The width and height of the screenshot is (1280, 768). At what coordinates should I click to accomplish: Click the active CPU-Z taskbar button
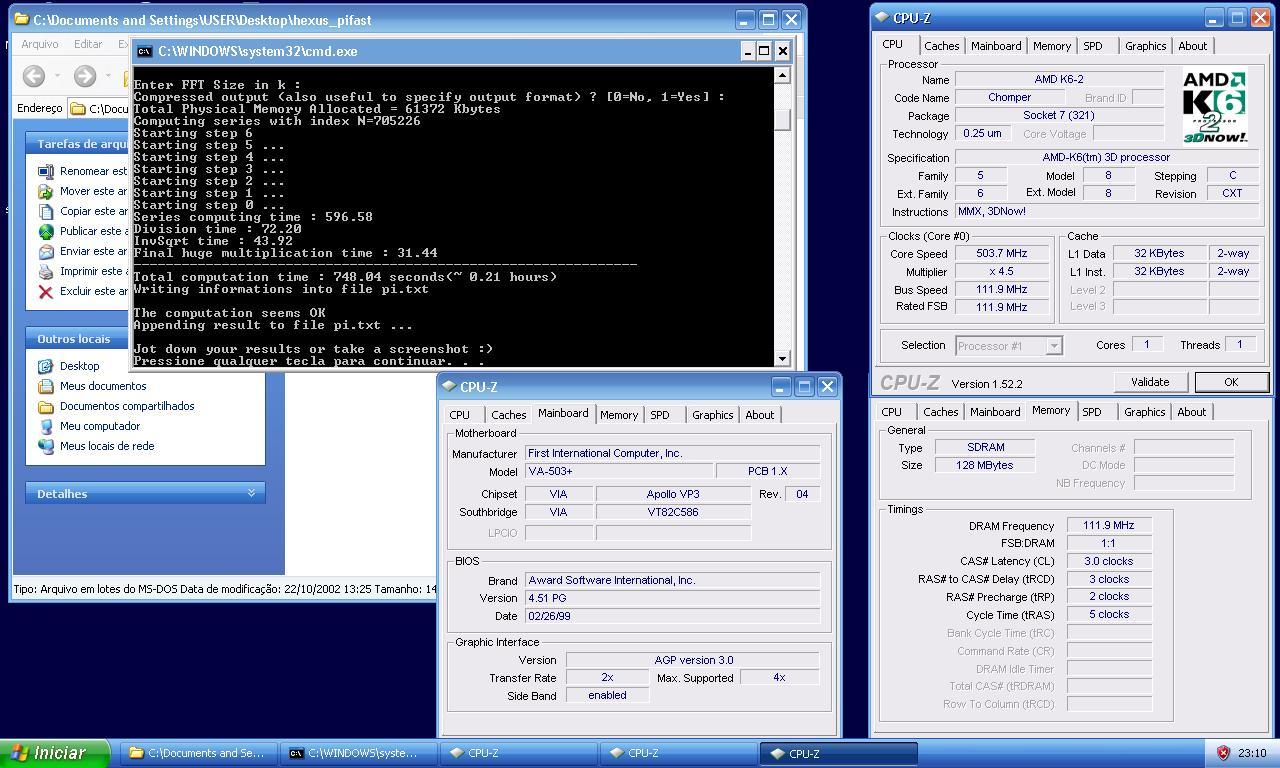tap(838, 753)
